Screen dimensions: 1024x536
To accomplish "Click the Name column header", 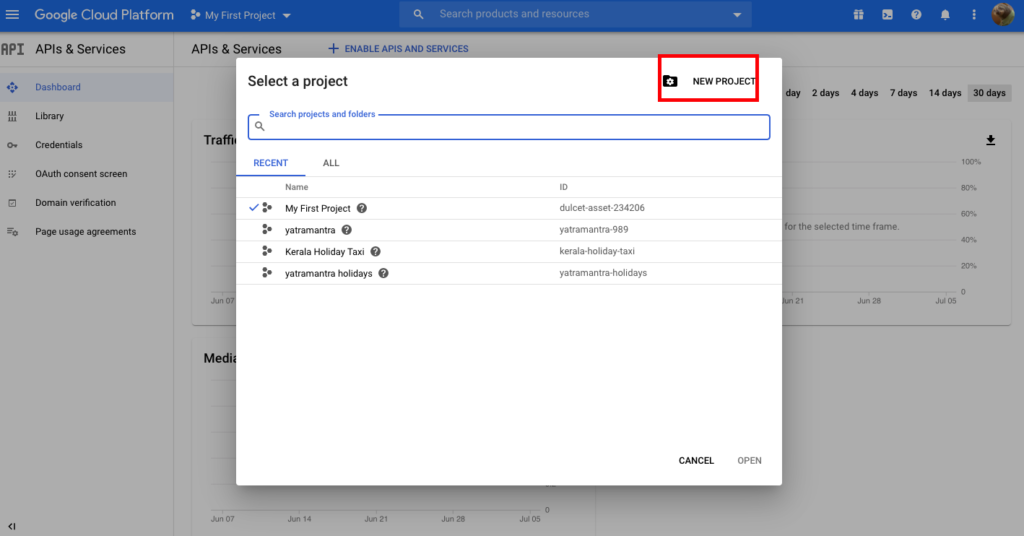I will coord(296,187).
